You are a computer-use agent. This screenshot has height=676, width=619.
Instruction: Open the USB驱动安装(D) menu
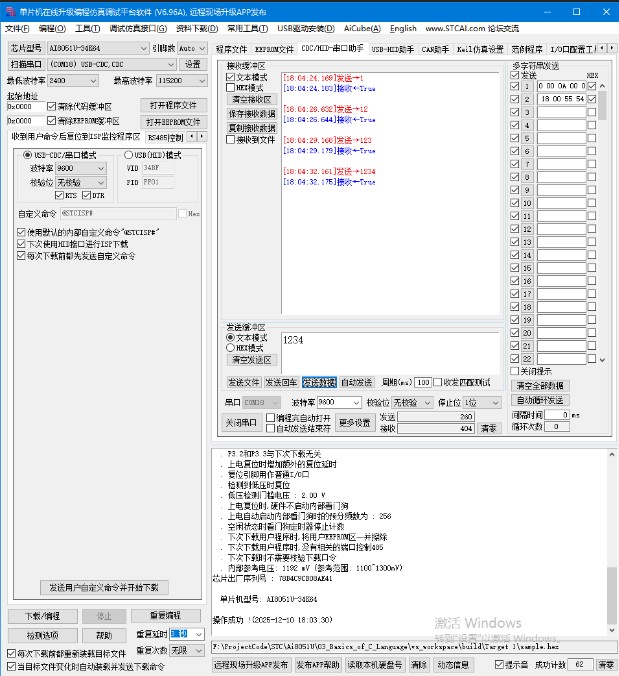click(306, 28)
